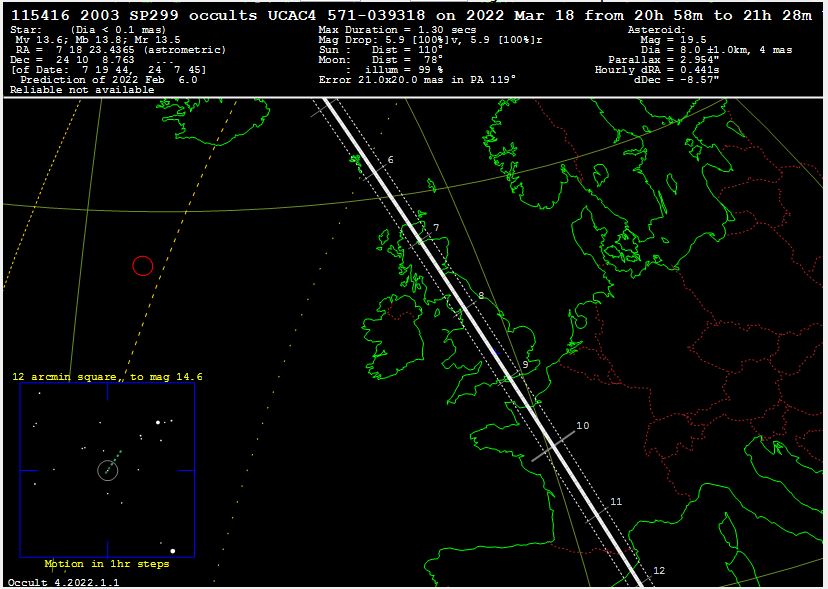Click the bright star near the inset's top
828x589 pixels.
pyautogui.click(x=158, y=422)
